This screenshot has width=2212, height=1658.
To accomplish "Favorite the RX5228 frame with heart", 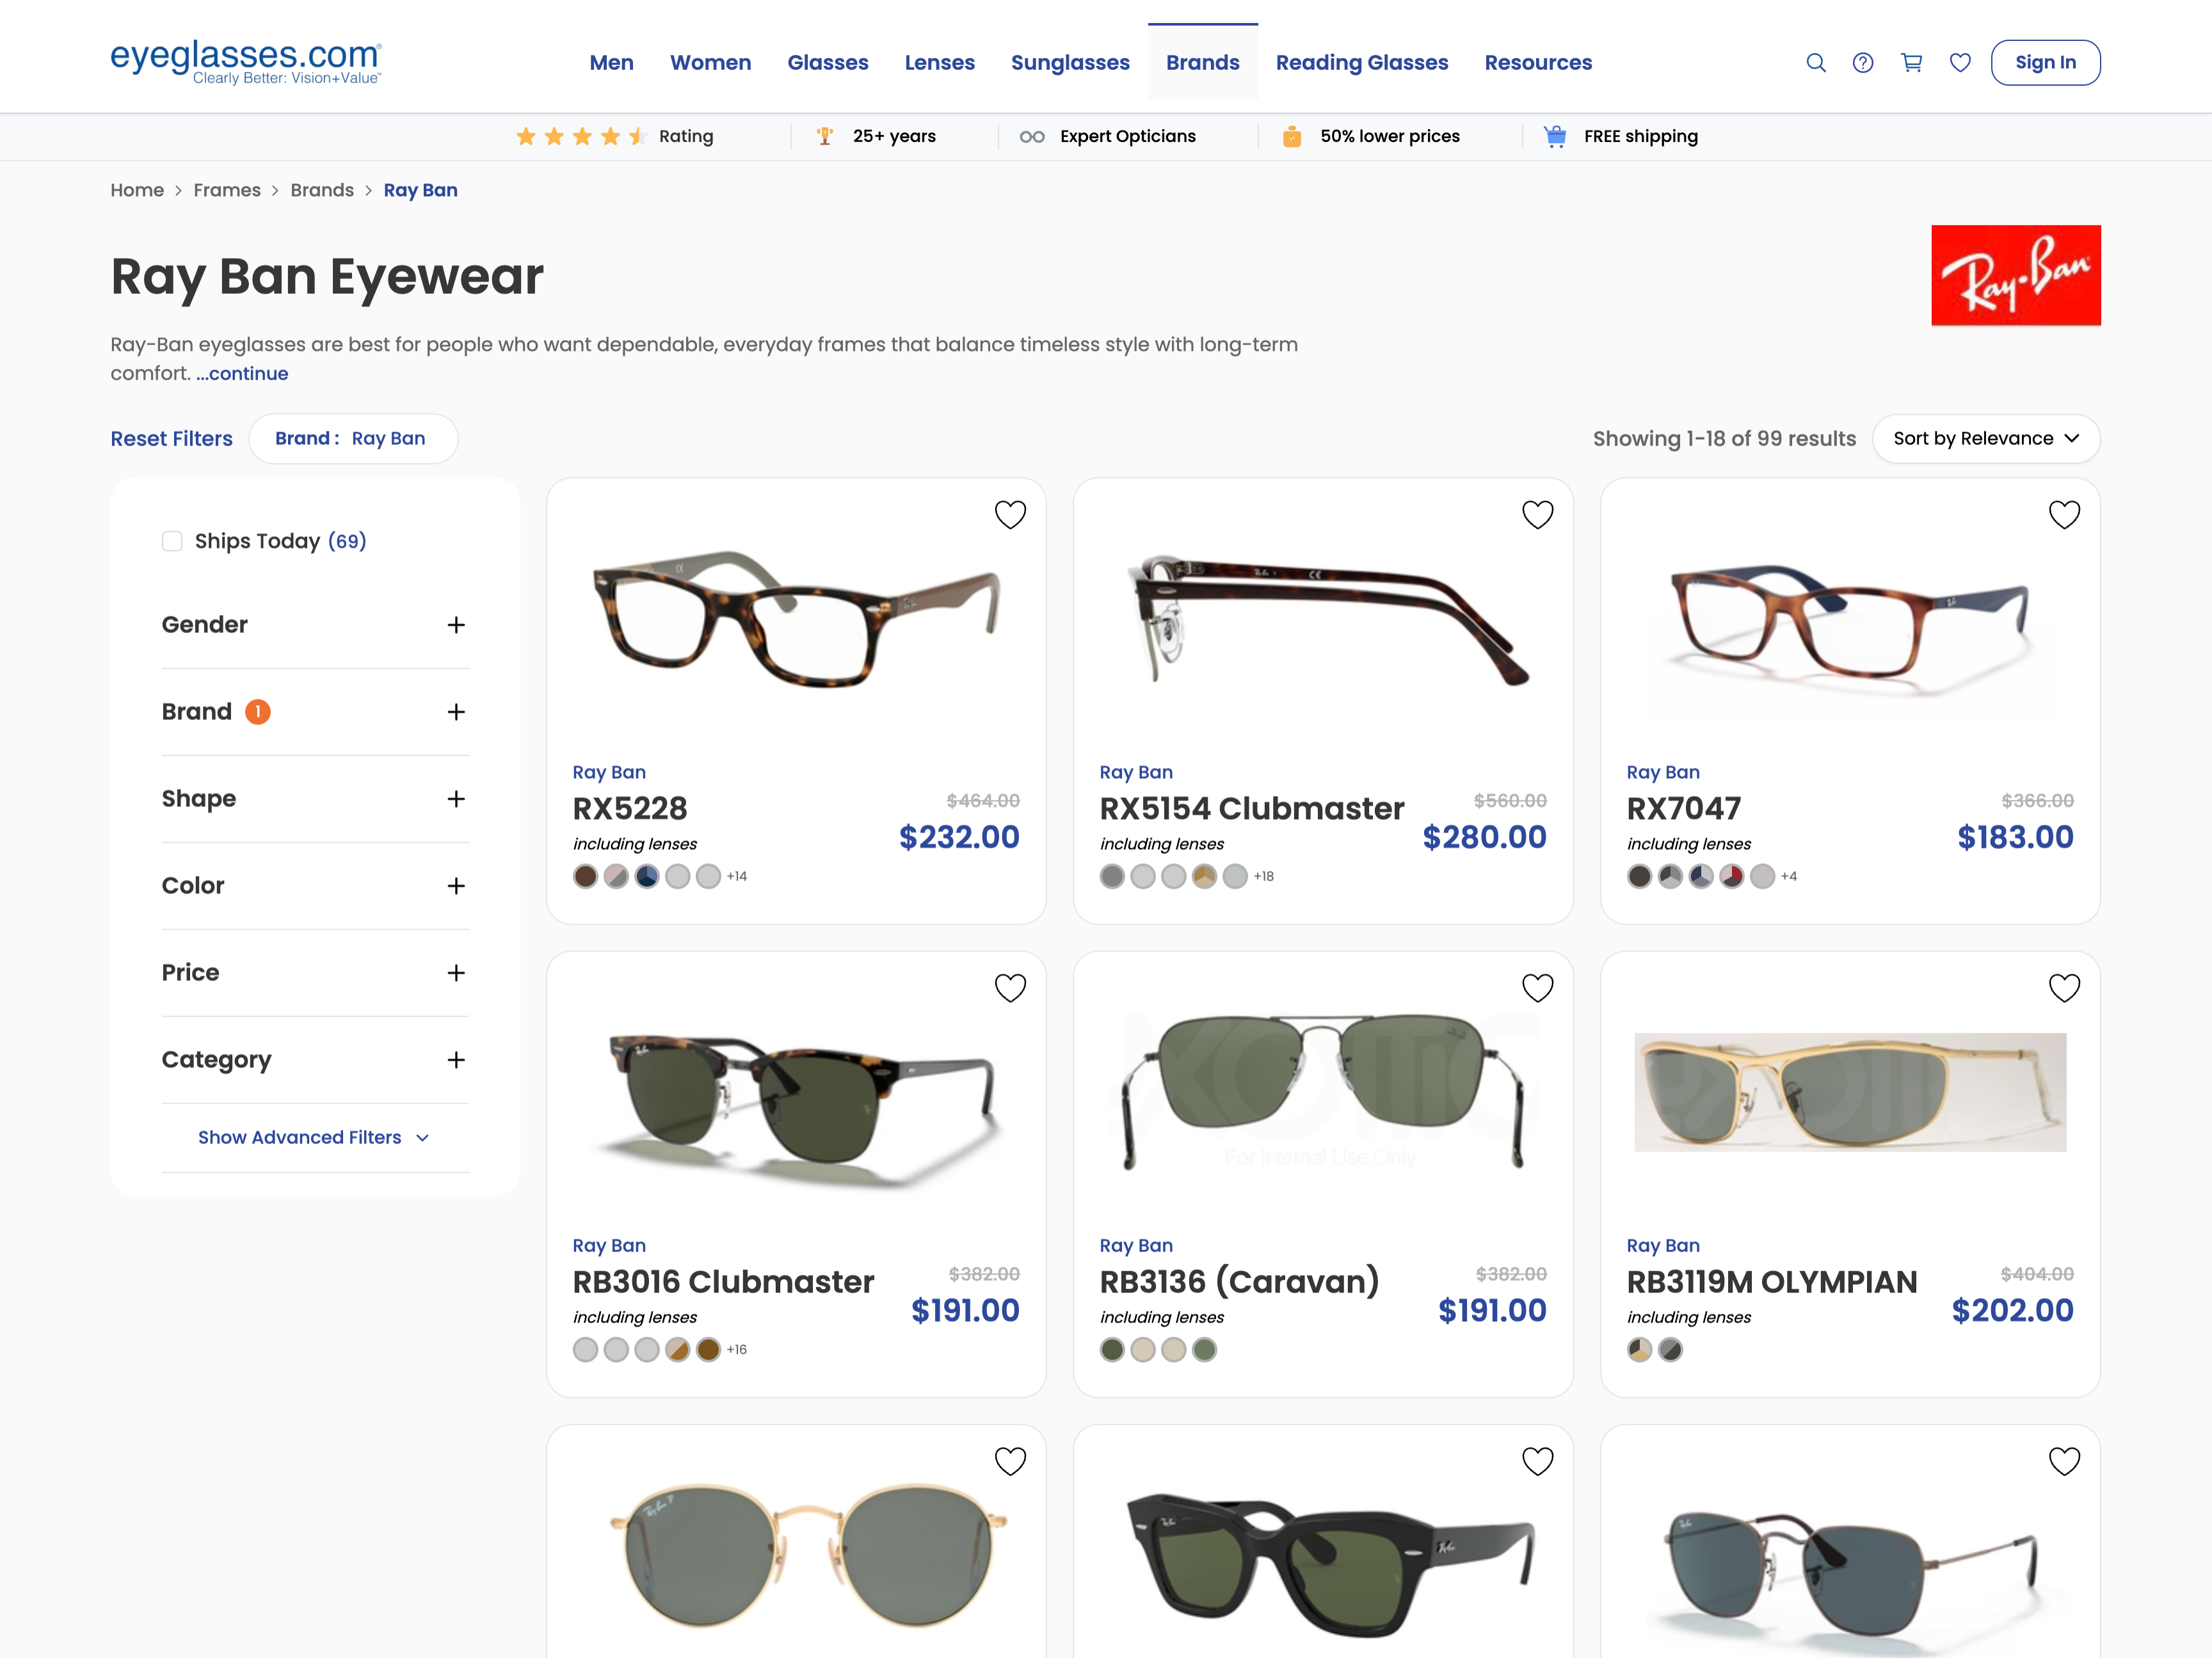I will [x=1010, y=515].
